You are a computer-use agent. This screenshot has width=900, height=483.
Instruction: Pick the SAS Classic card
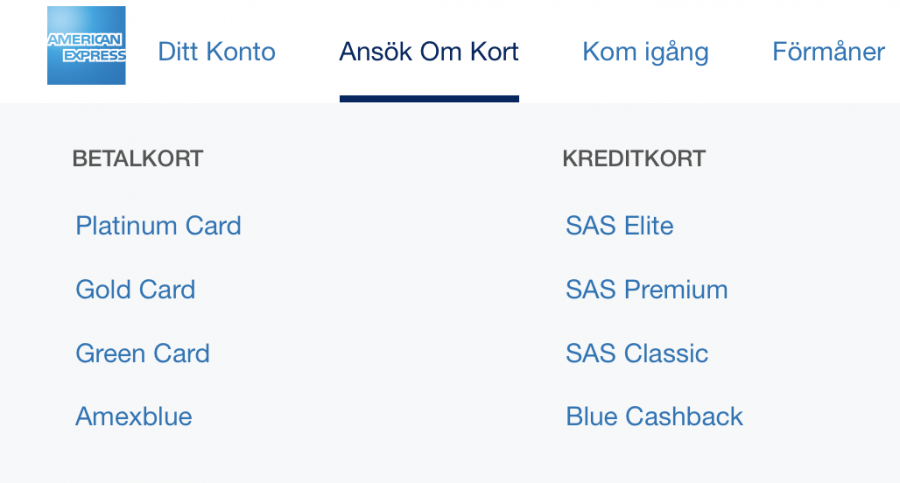point(636,354)
